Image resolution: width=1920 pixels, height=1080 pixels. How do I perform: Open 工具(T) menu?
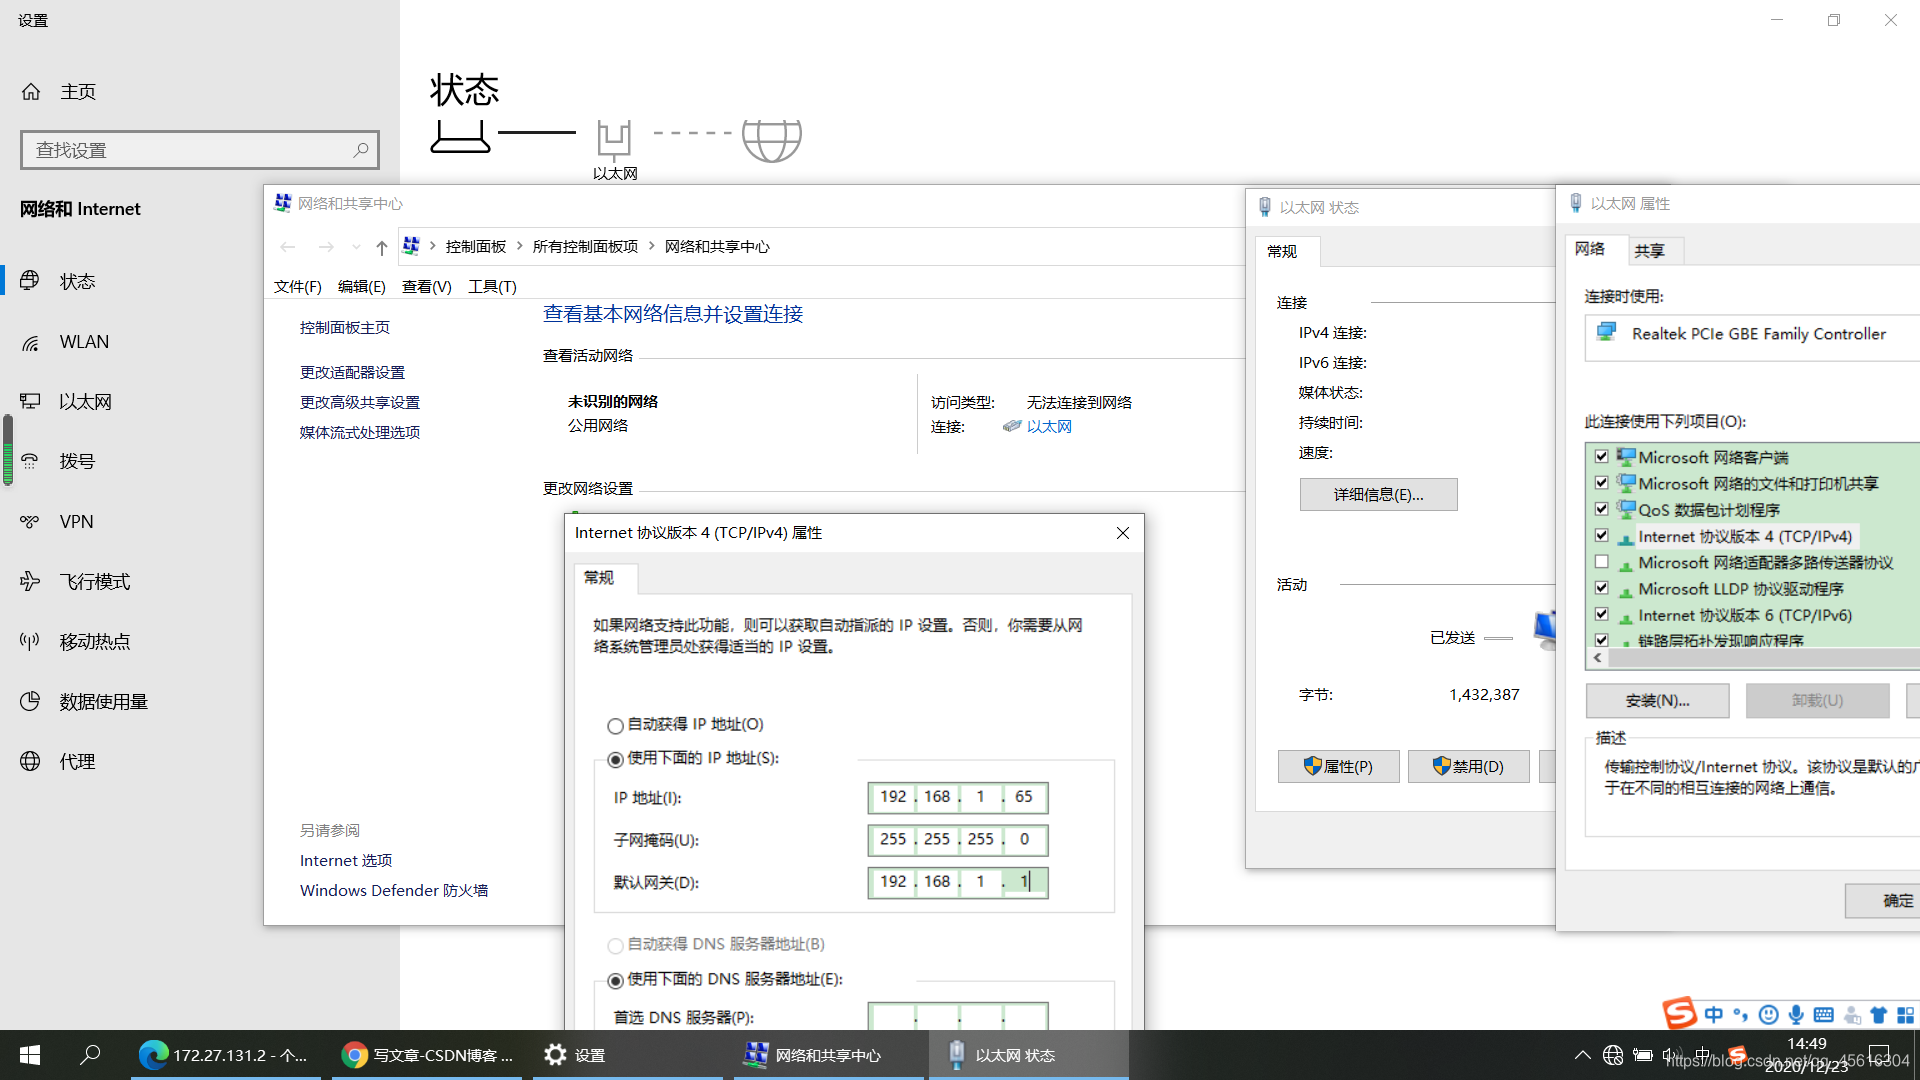(492, 287)
